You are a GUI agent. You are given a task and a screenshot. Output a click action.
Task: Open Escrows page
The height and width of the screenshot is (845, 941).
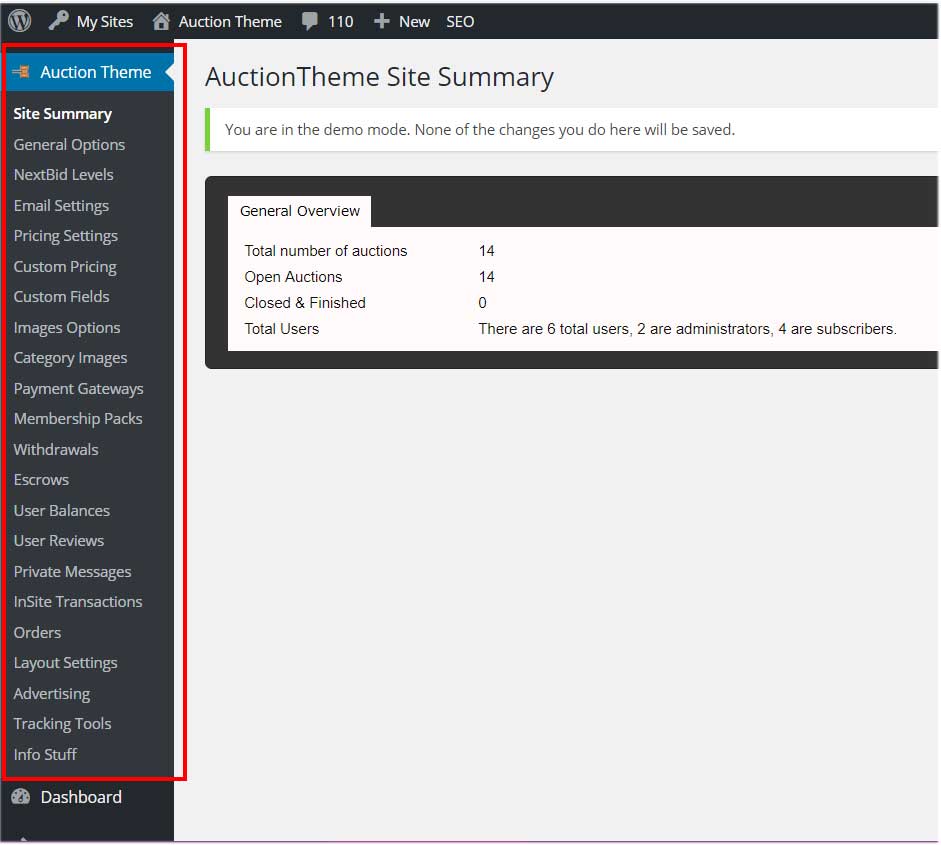(x=41, y=480)
